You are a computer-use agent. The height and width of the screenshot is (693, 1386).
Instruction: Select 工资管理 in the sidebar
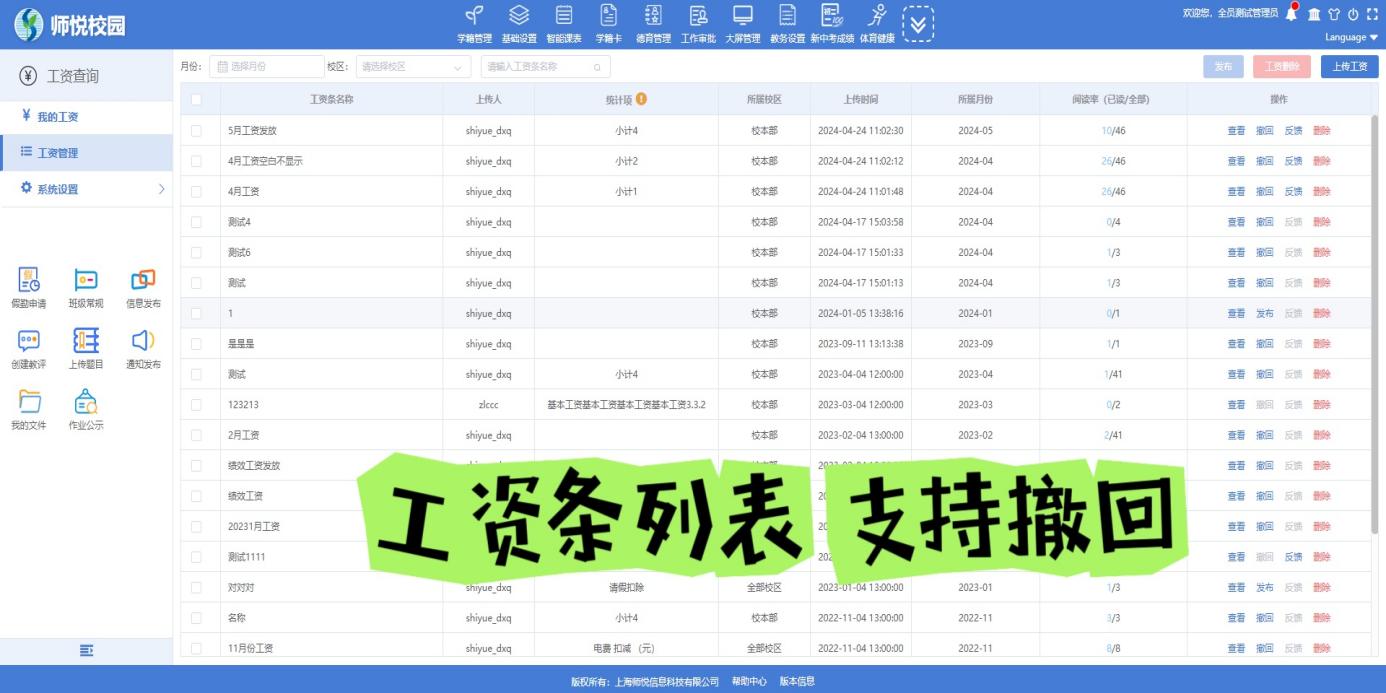pos(57,153)
